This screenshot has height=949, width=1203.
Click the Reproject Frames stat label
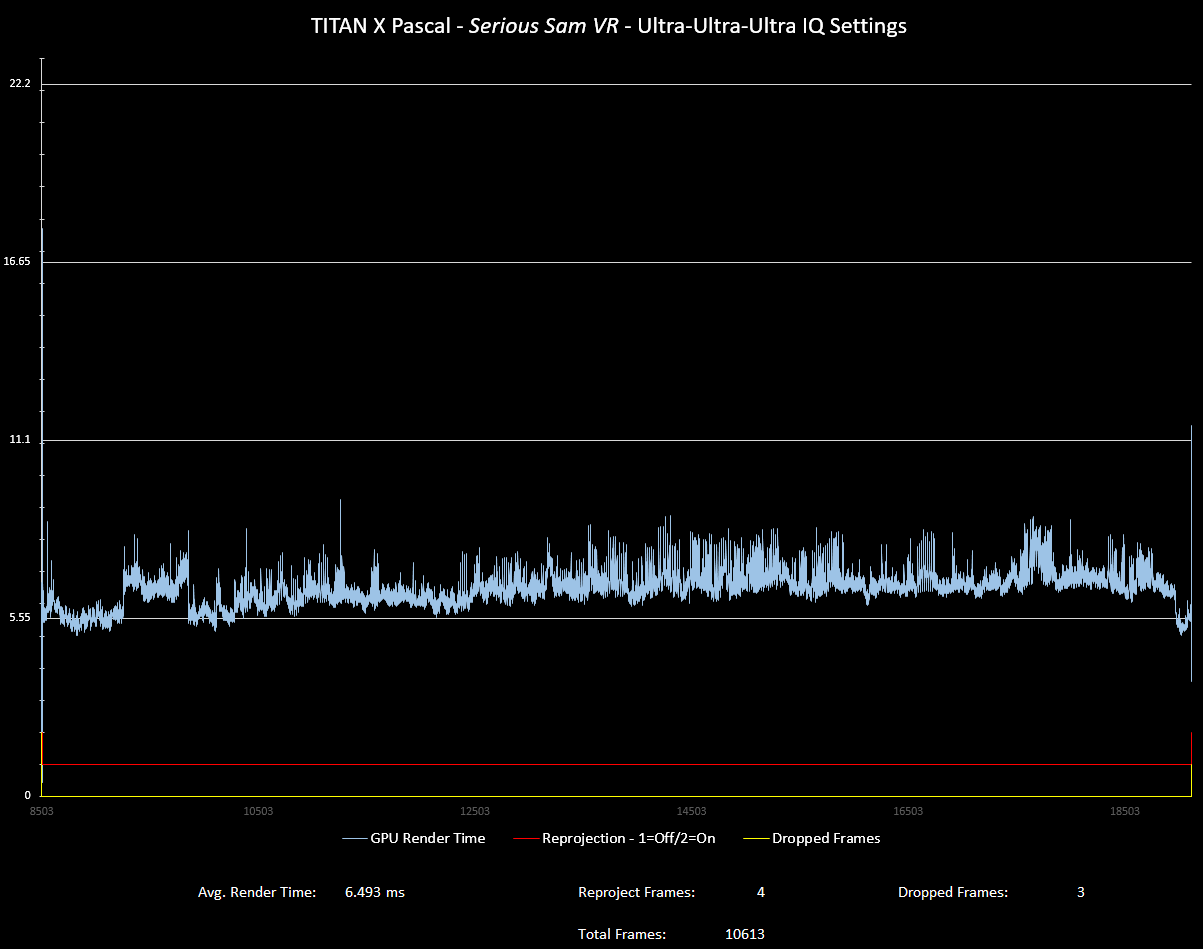coord(636,892)
